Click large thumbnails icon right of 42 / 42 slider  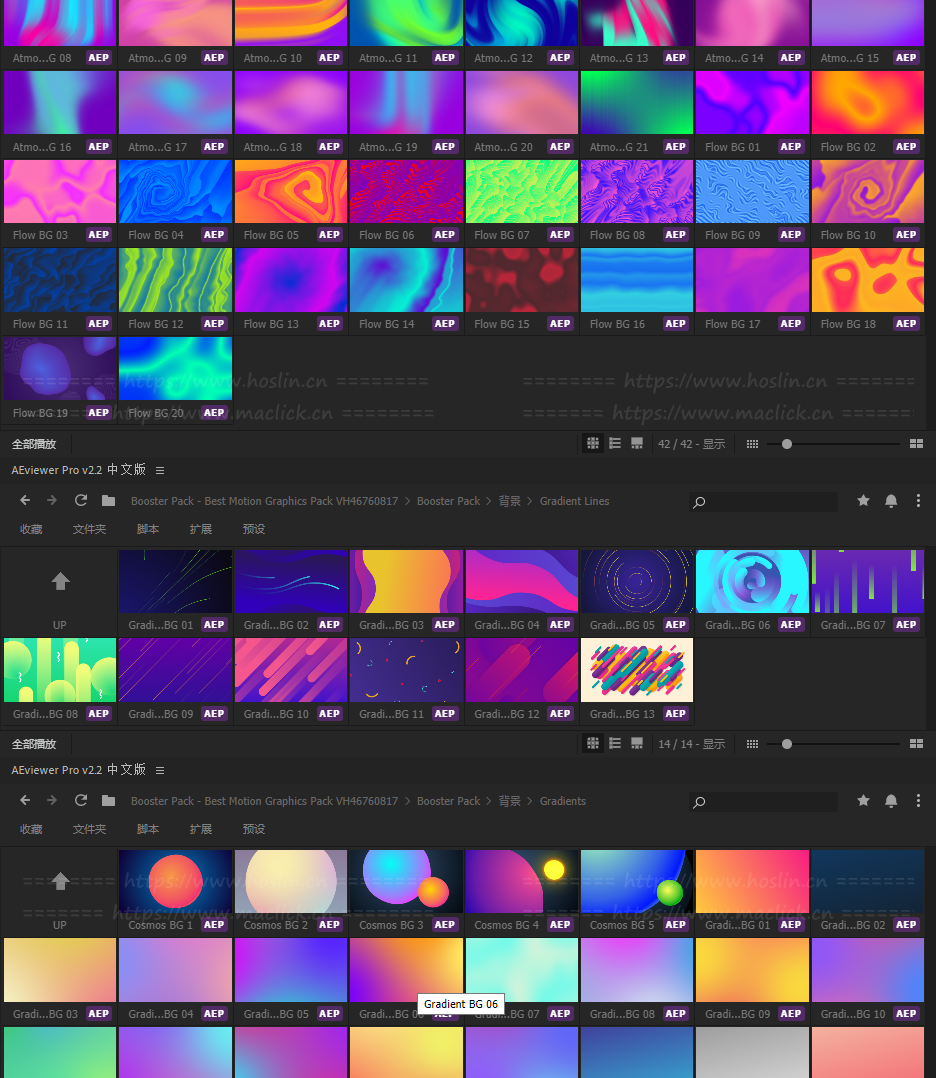916,444
